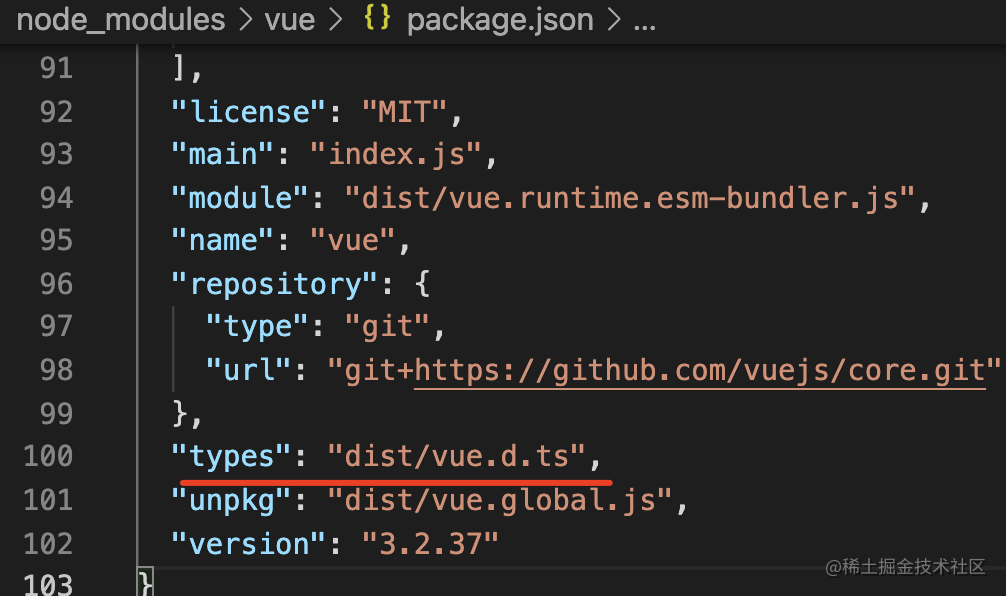
Task: Click the "main" key on line 93
Action: point(223,155)
